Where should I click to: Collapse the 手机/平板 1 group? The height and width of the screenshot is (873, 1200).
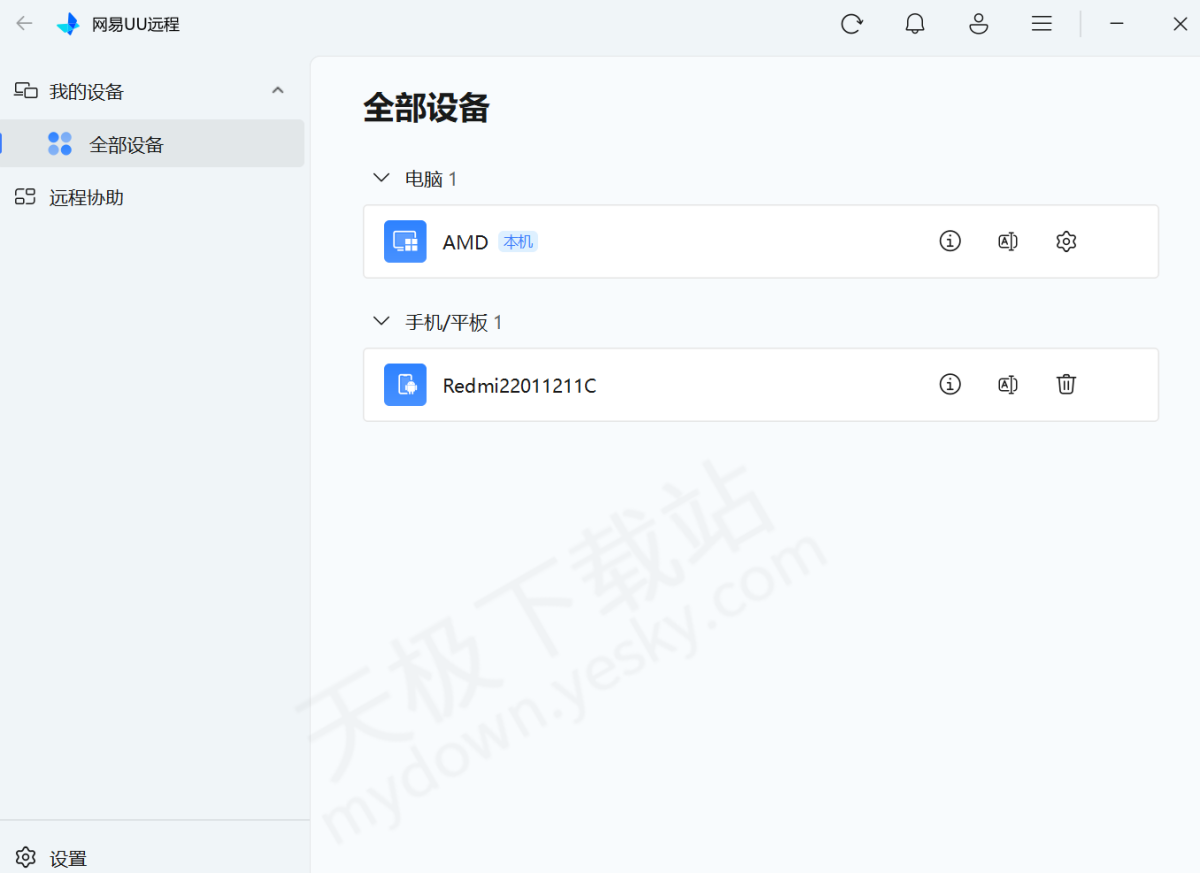(381, 321)
